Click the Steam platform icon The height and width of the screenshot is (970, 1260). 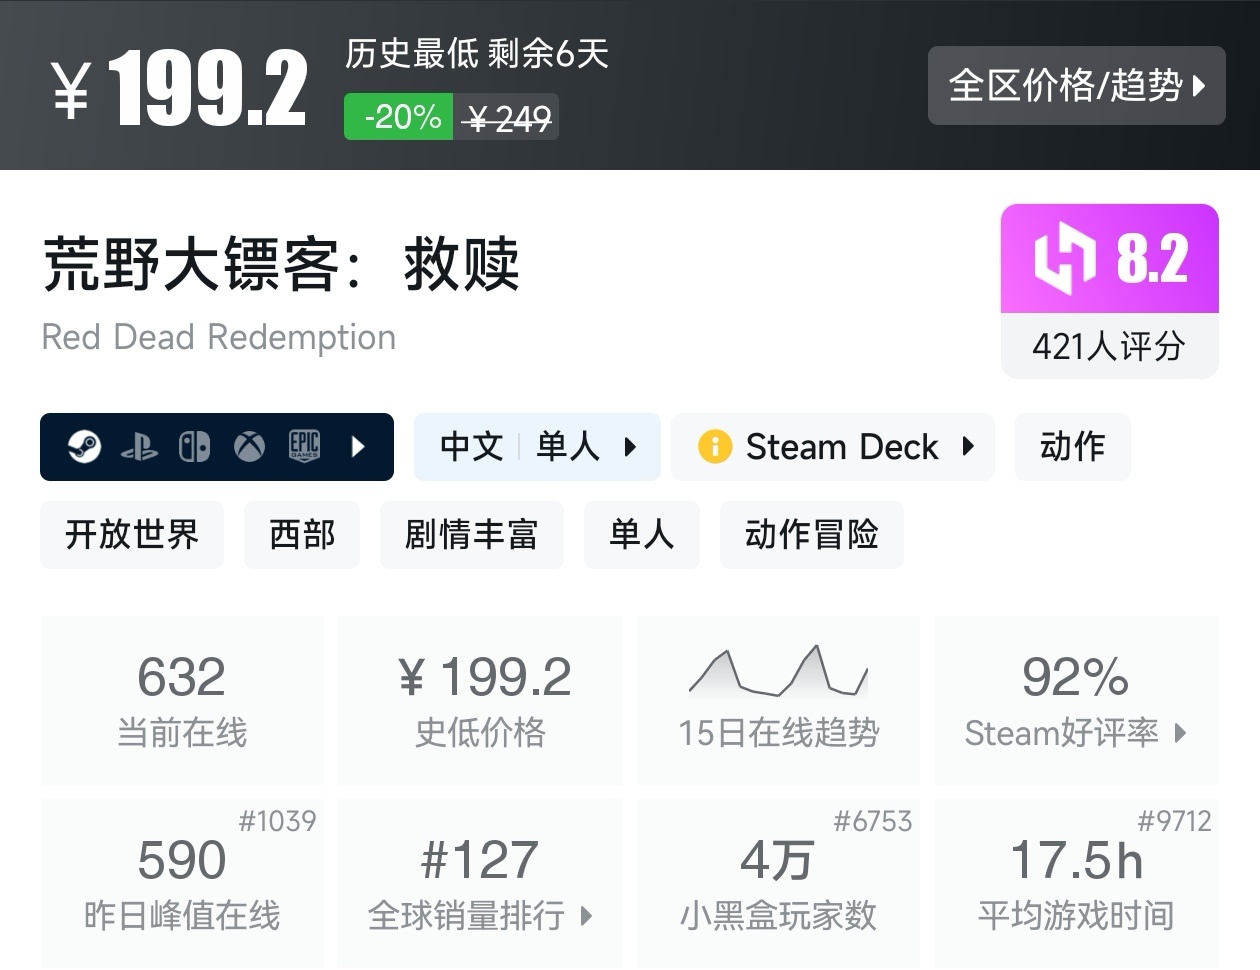point(85,447)
